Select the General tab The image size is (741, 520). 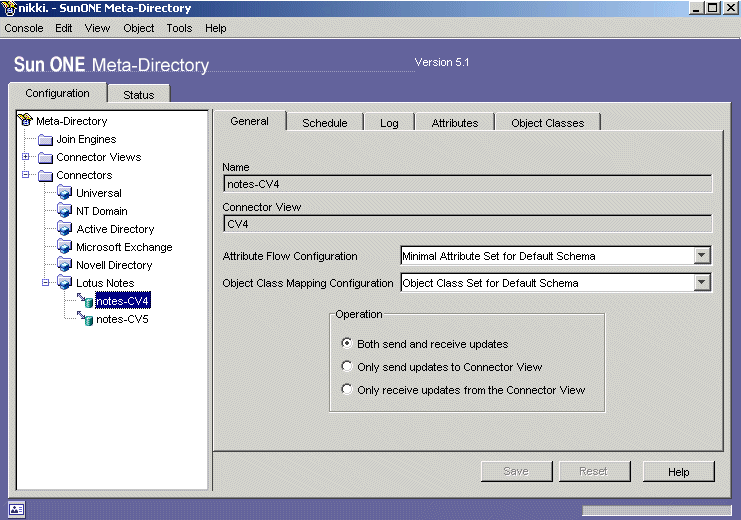coord(250,121)
